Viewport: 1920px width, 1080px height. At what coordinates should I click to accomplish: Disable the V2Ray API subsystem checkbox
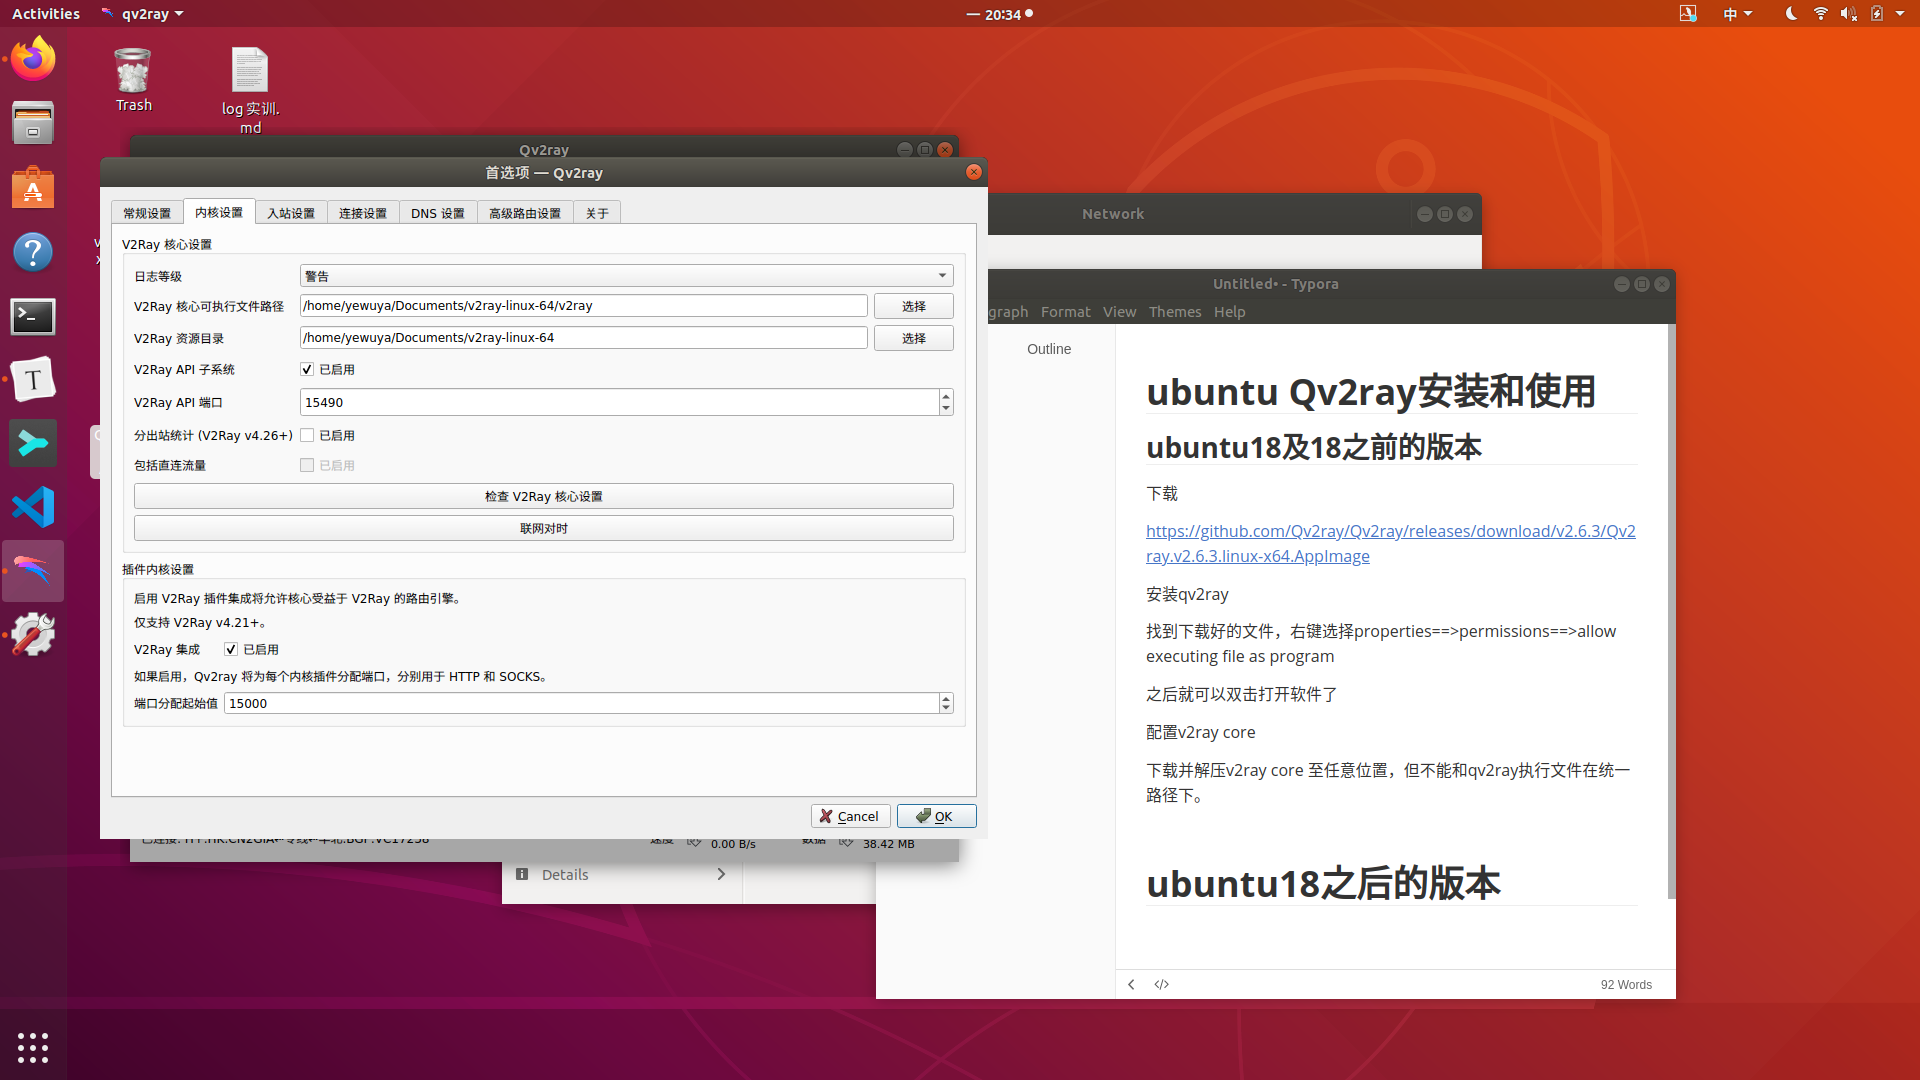coord(307,370)
